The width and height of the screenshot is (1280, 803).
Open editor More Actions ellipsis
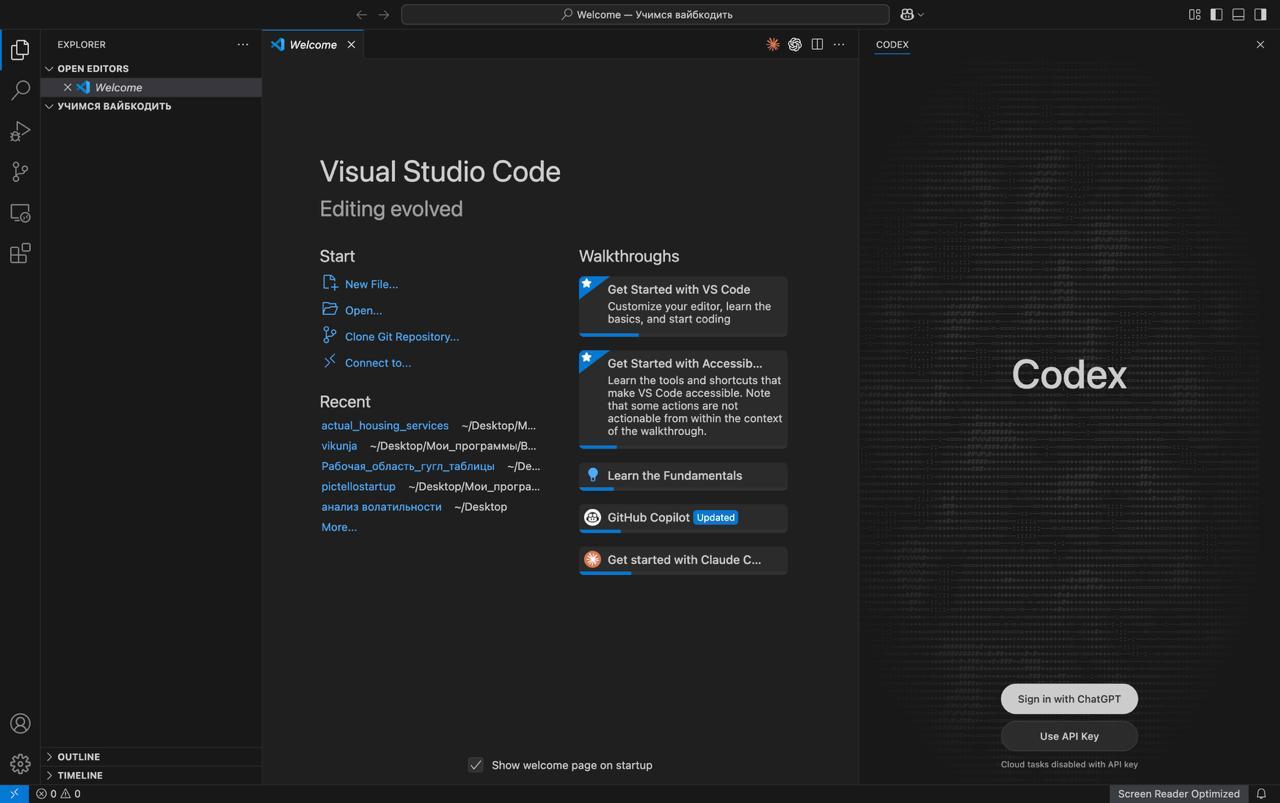click(839, 44)
